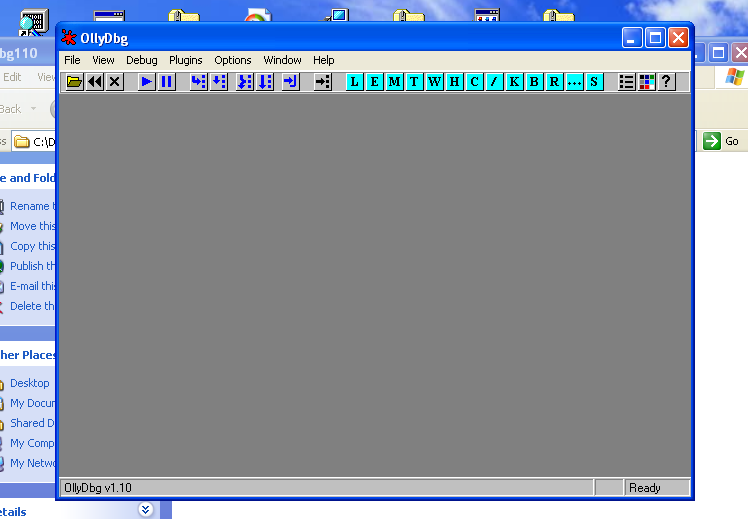
Task: Click Copy this link in Explorer pane
Action: [33, 246]
